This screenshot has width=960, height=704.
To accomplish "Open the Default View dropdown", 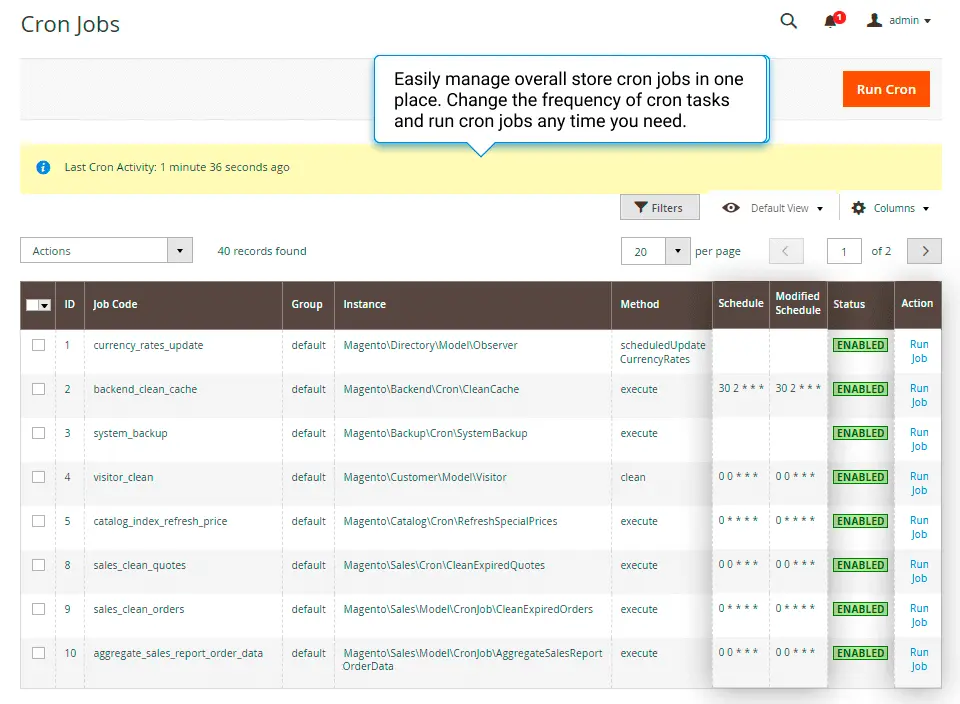I will 780,207.
